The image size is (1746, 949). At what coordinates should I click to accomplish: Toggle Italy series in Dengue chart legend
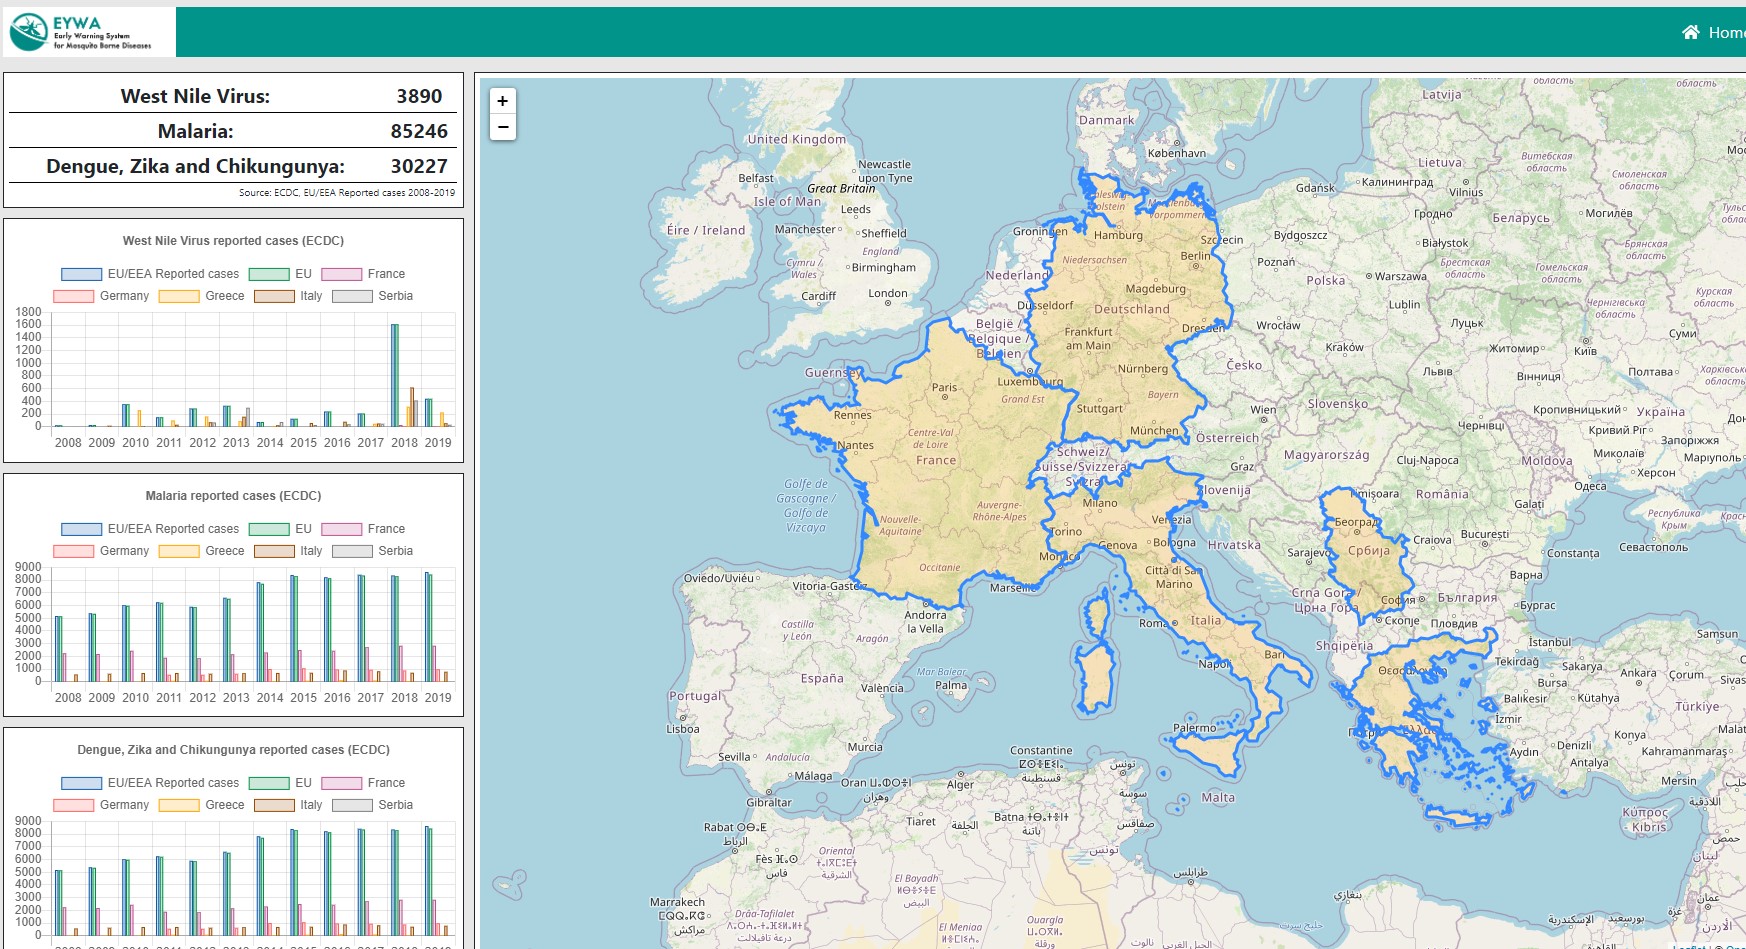[288, 805]
